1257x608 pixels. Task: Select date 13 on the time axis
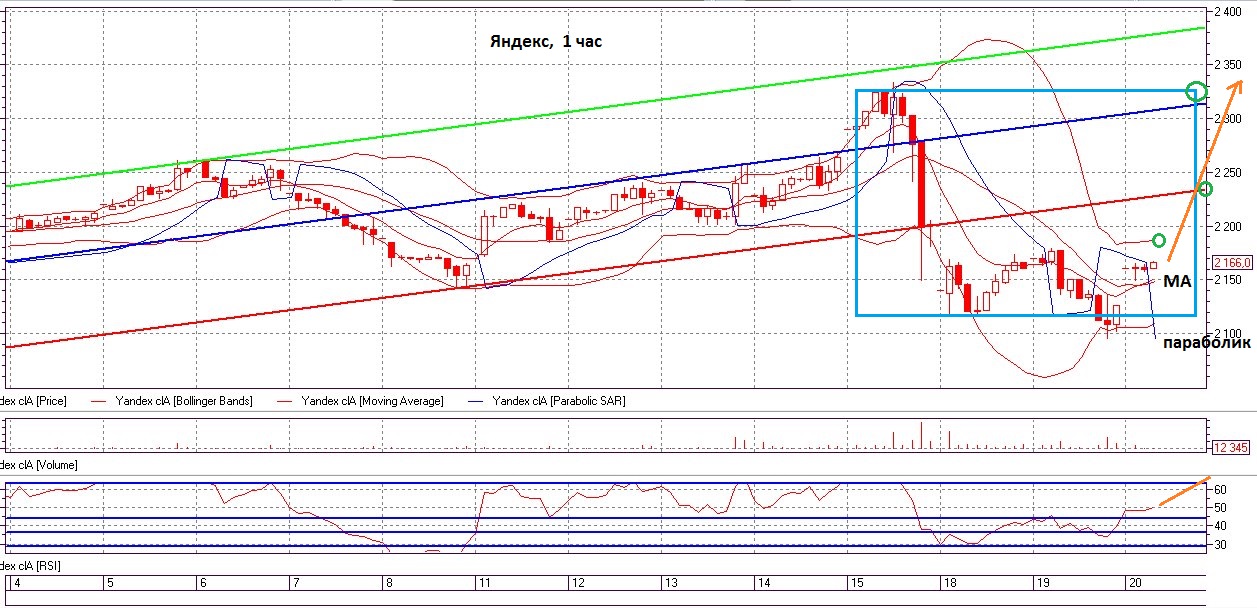(671, 583)
